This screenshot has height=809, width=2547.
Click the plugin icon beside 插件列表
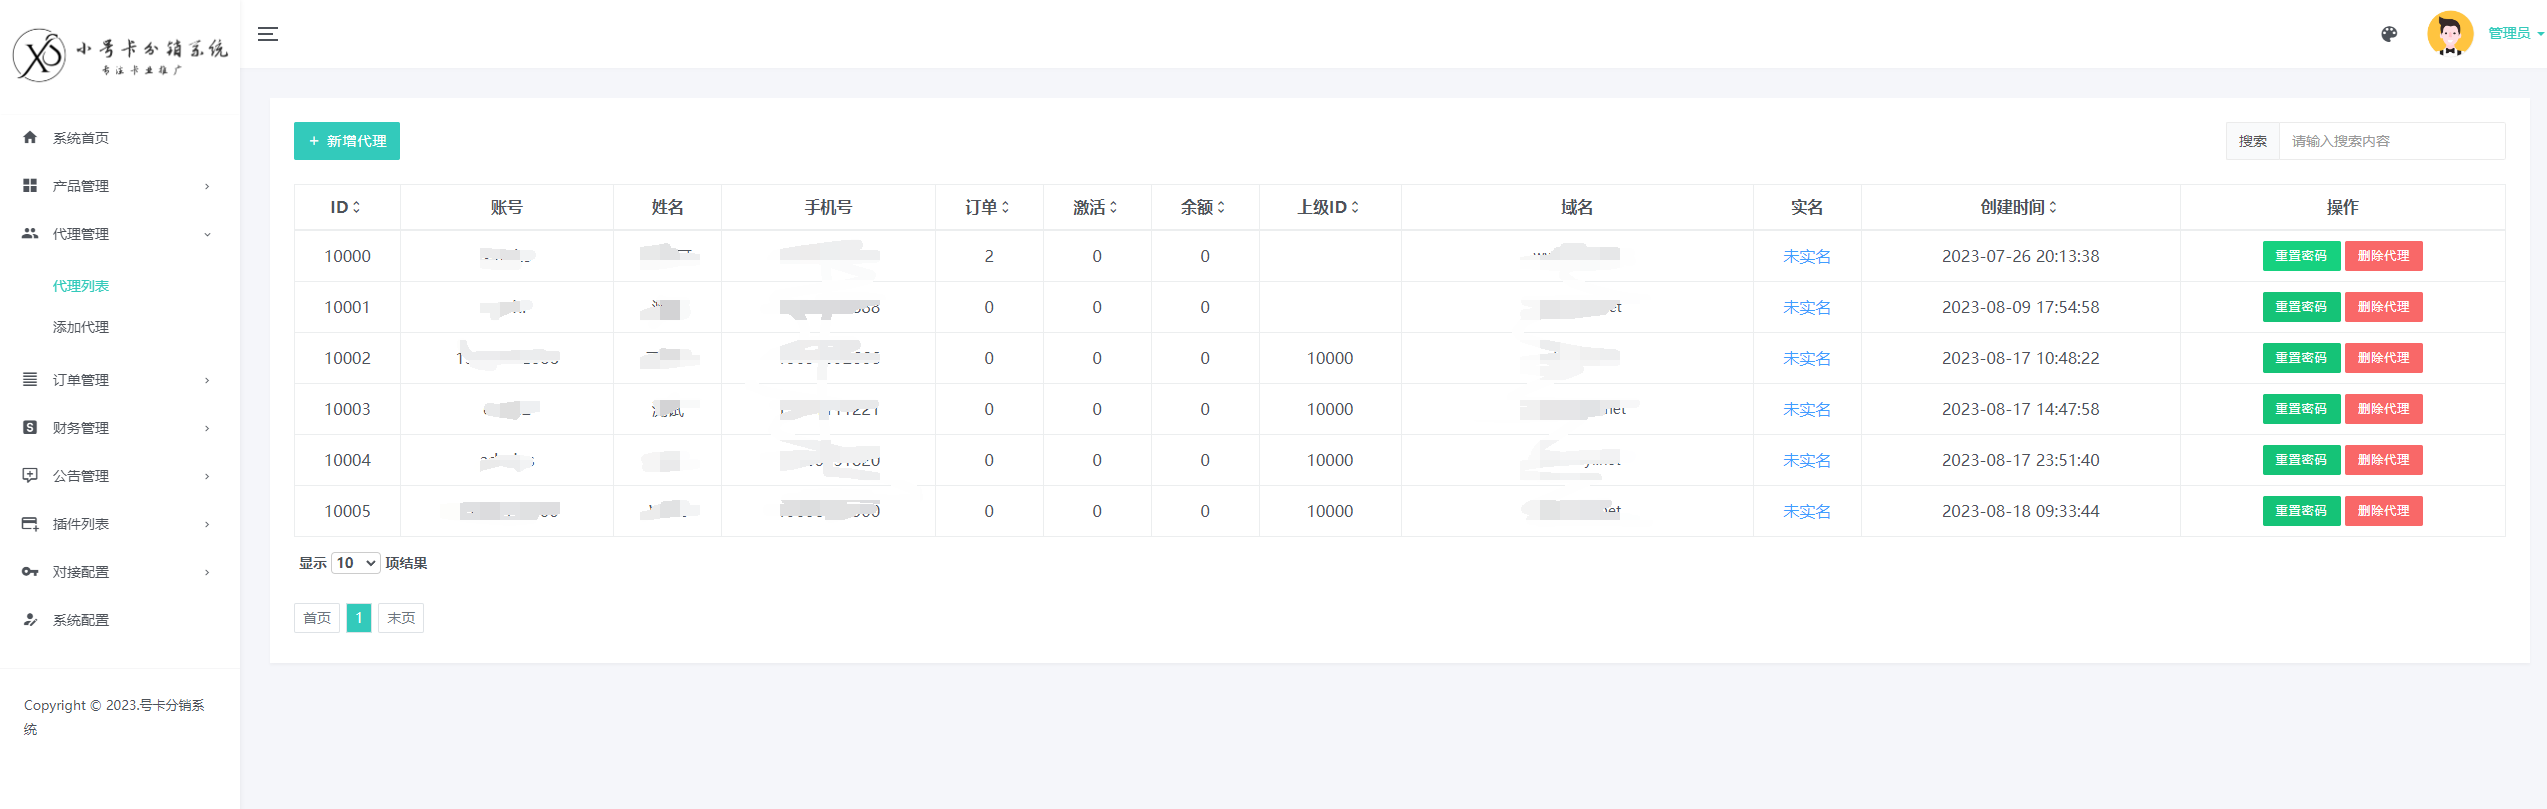tap(30, 524)
